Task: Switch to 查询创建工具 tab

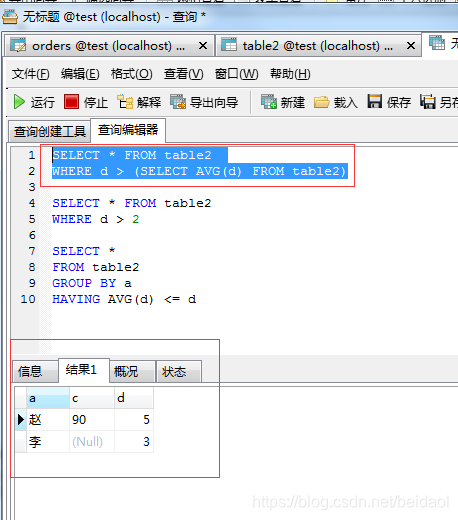Action: click(49, 131)
